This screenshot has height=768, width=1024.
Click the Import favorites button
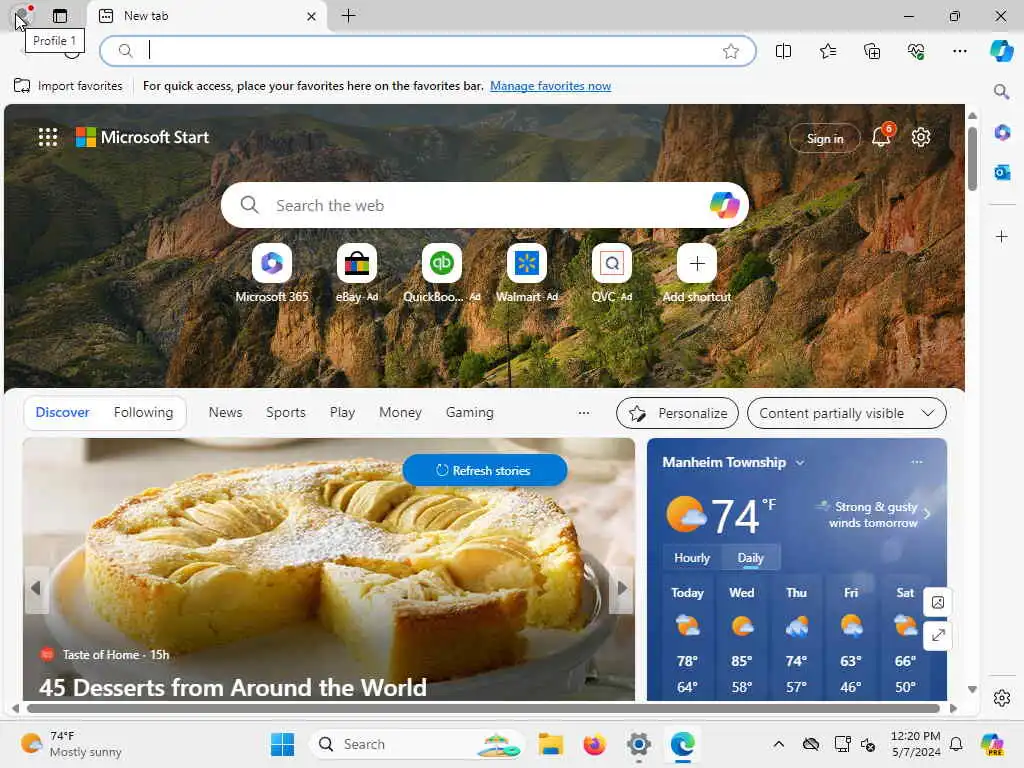(x=68, y=86)
